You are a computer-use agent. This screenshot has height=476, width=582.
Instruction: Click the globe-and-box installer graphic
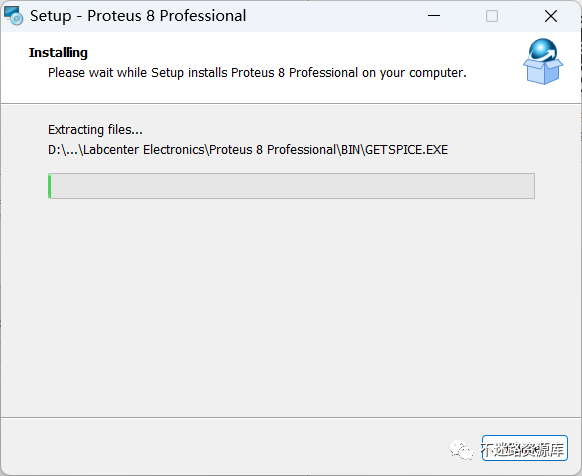[543, 61]
